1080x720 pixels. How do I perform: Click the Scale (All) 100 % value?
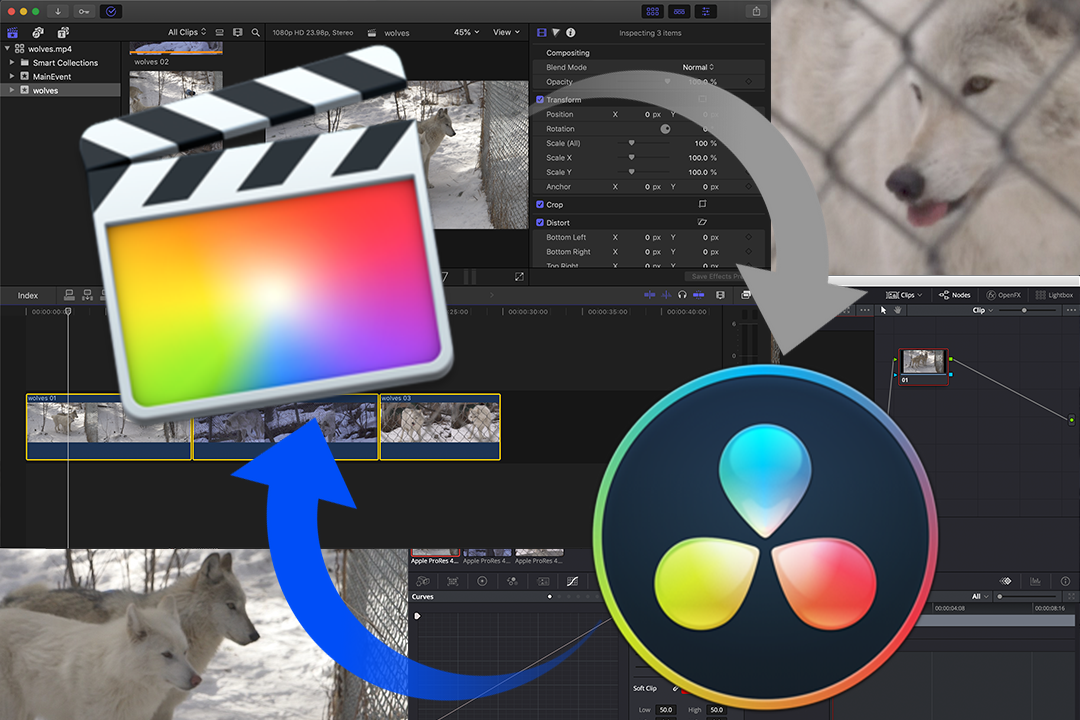click(x=706, y=143)
